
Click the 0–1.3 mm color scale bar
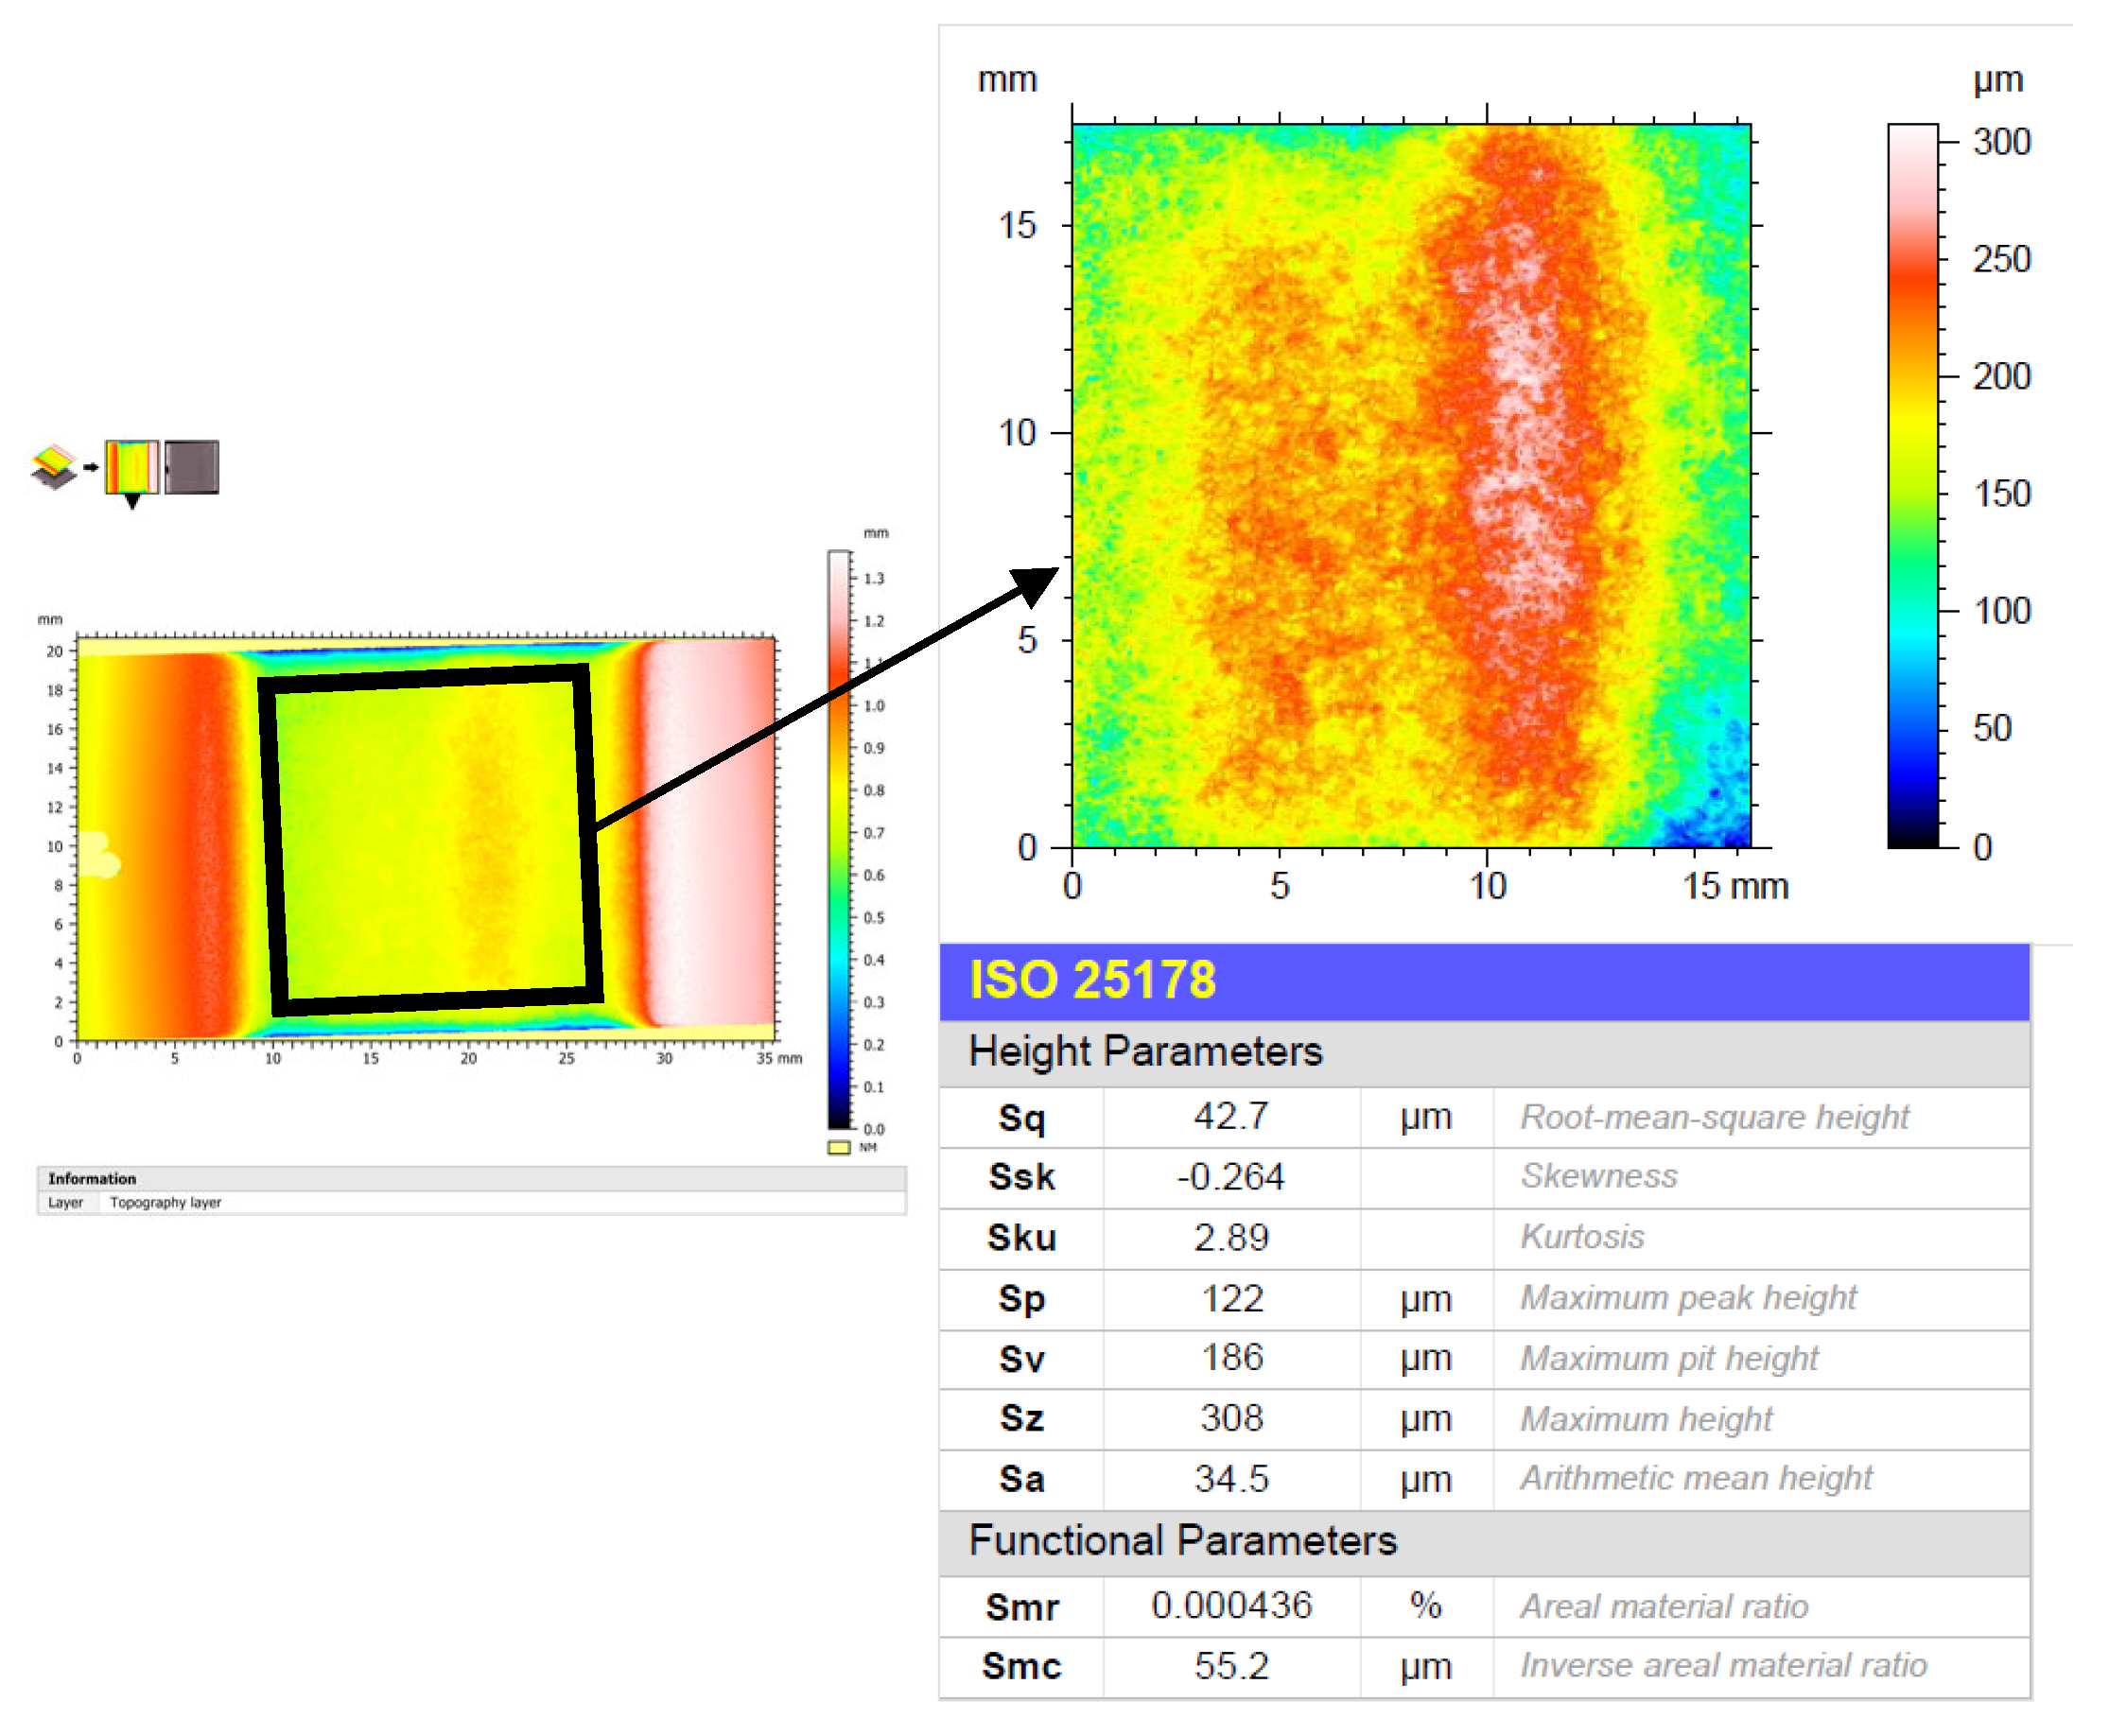pos(838,840)
